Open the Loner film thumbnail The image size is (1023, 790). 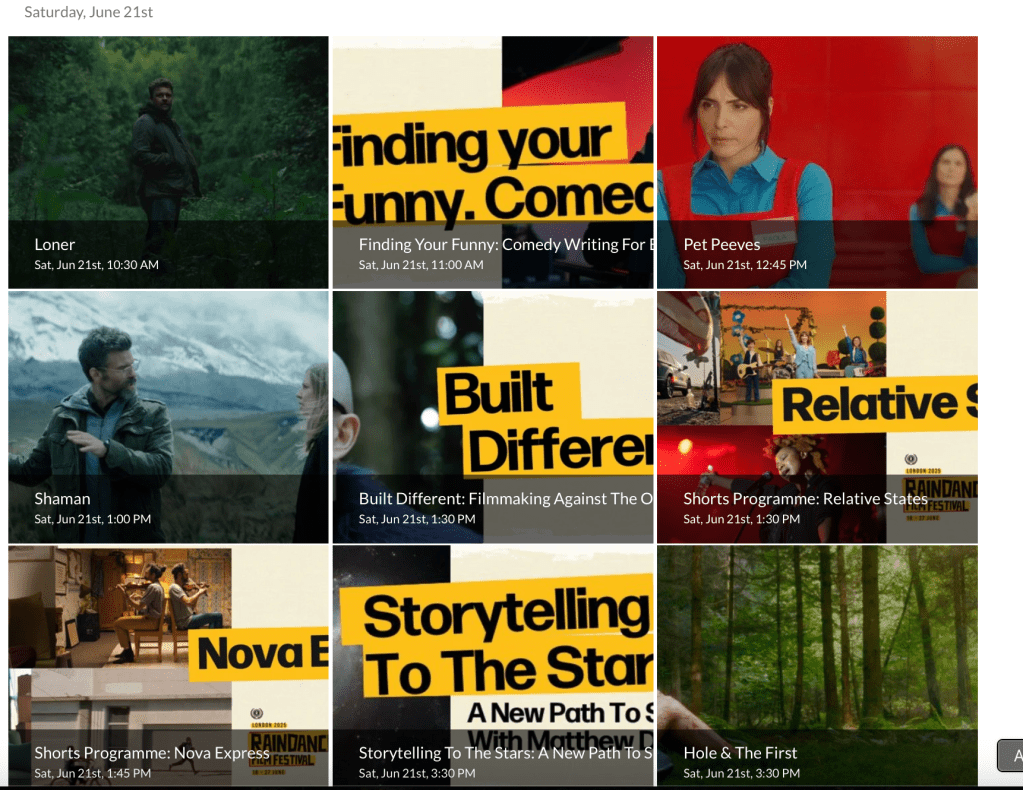168,162
